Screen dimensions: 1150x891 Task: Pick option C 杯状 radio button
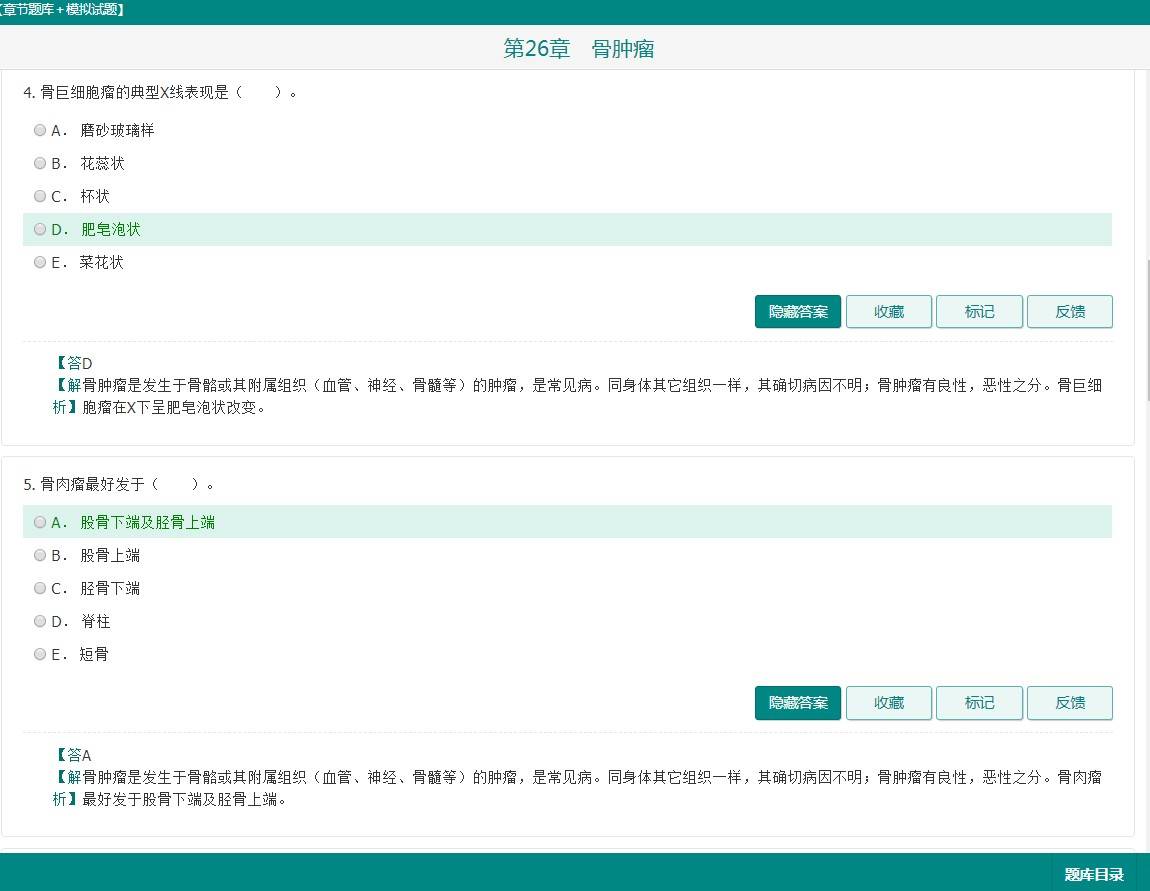40,196
